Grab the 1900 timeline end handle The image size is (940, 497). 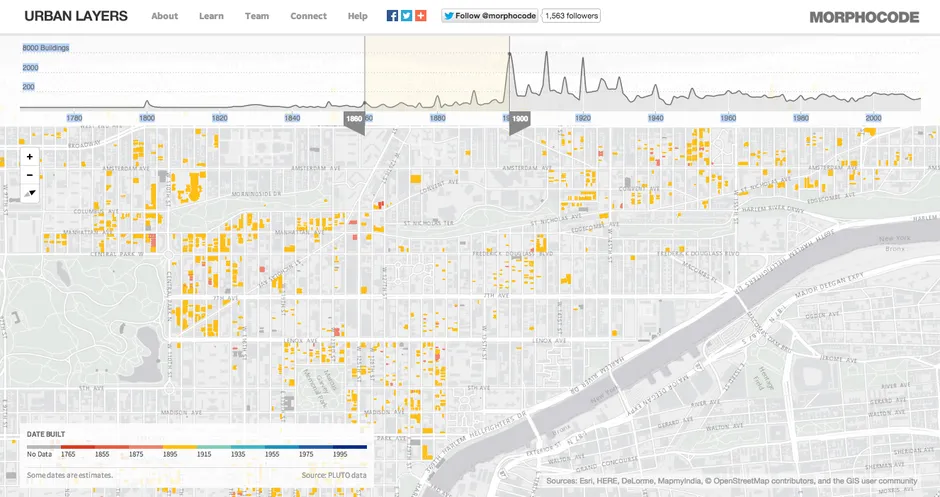tap(519, 120)
